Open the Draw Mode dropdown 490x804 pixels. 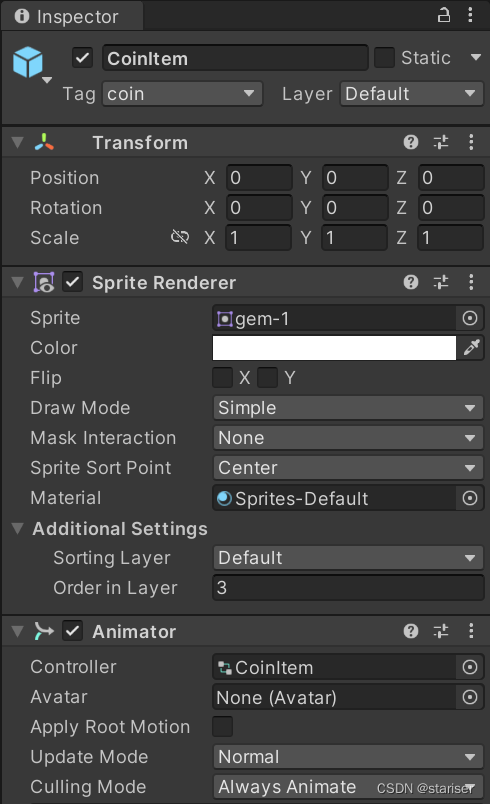click(348, 408)
